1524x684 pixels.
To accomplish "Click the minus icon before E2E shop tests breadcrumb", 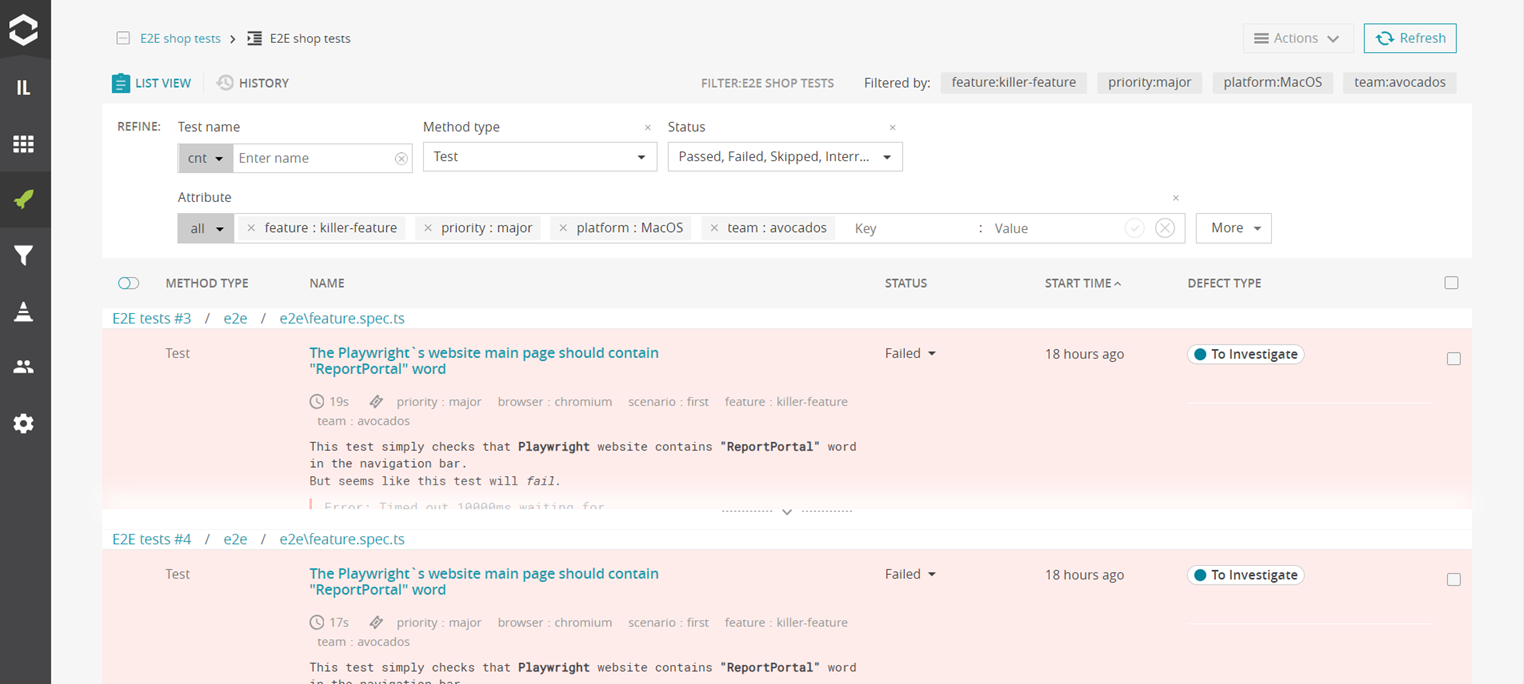I will pyautogui.click(x=123, y=39).
